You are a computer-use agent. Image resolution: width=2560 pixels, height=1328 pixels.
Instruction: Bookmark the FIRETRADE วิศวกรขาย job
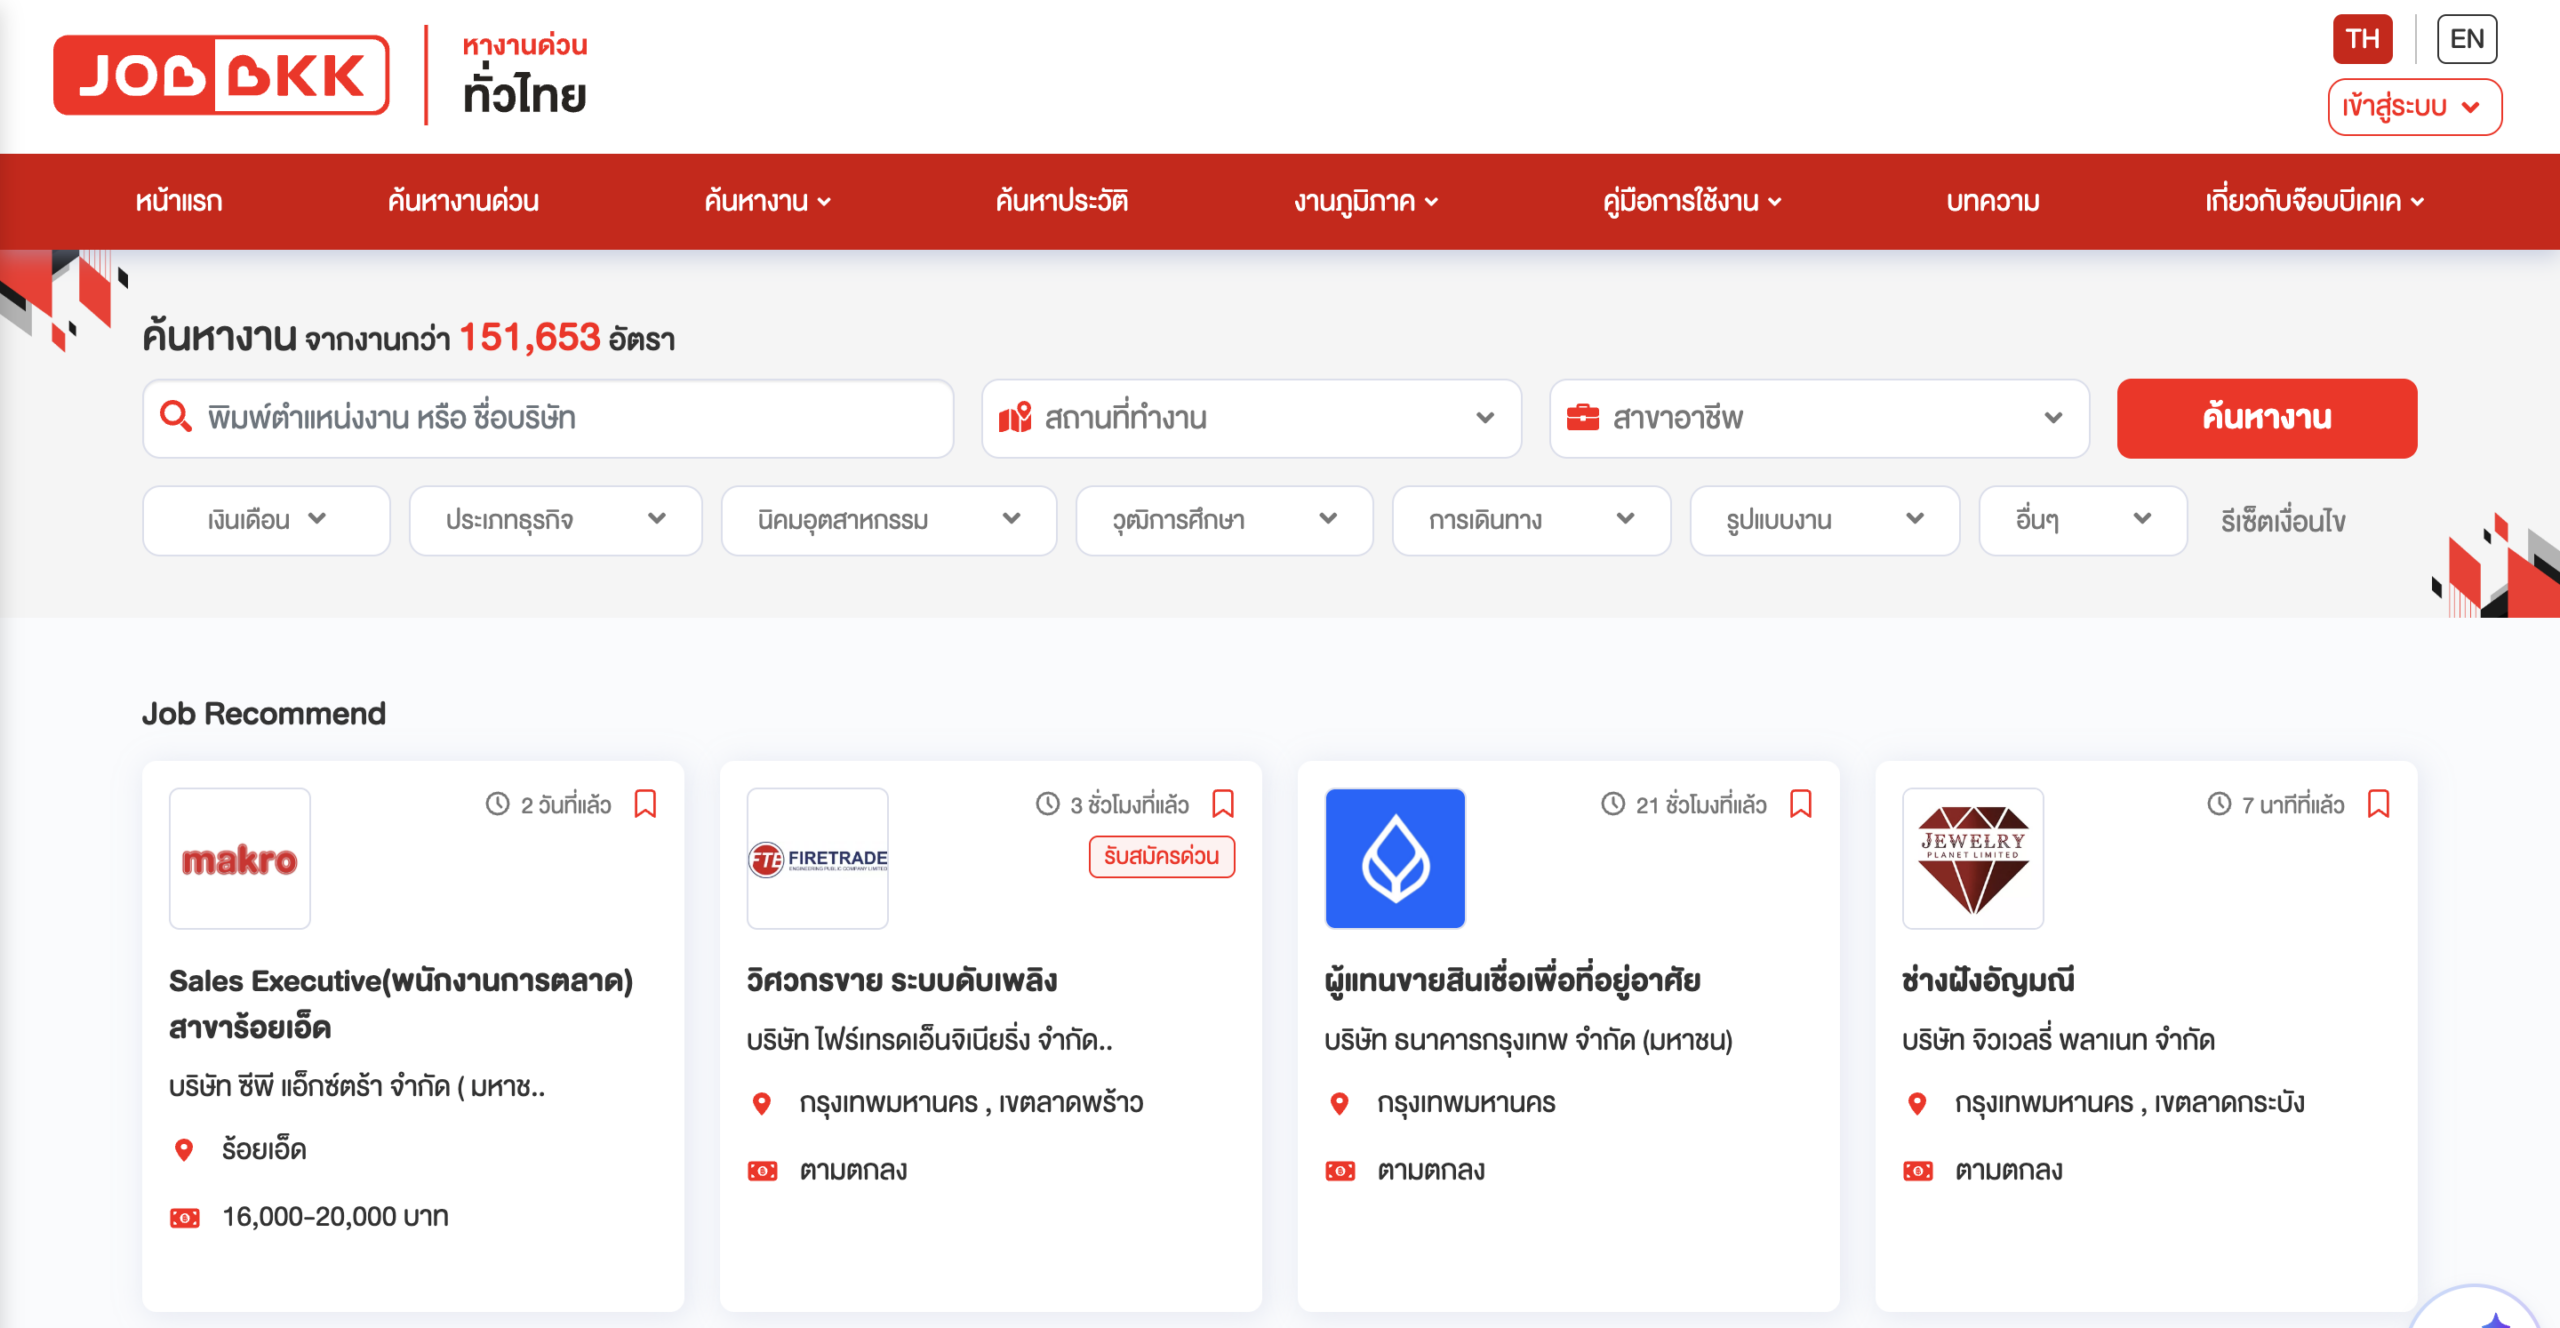tap(1223, 804)
